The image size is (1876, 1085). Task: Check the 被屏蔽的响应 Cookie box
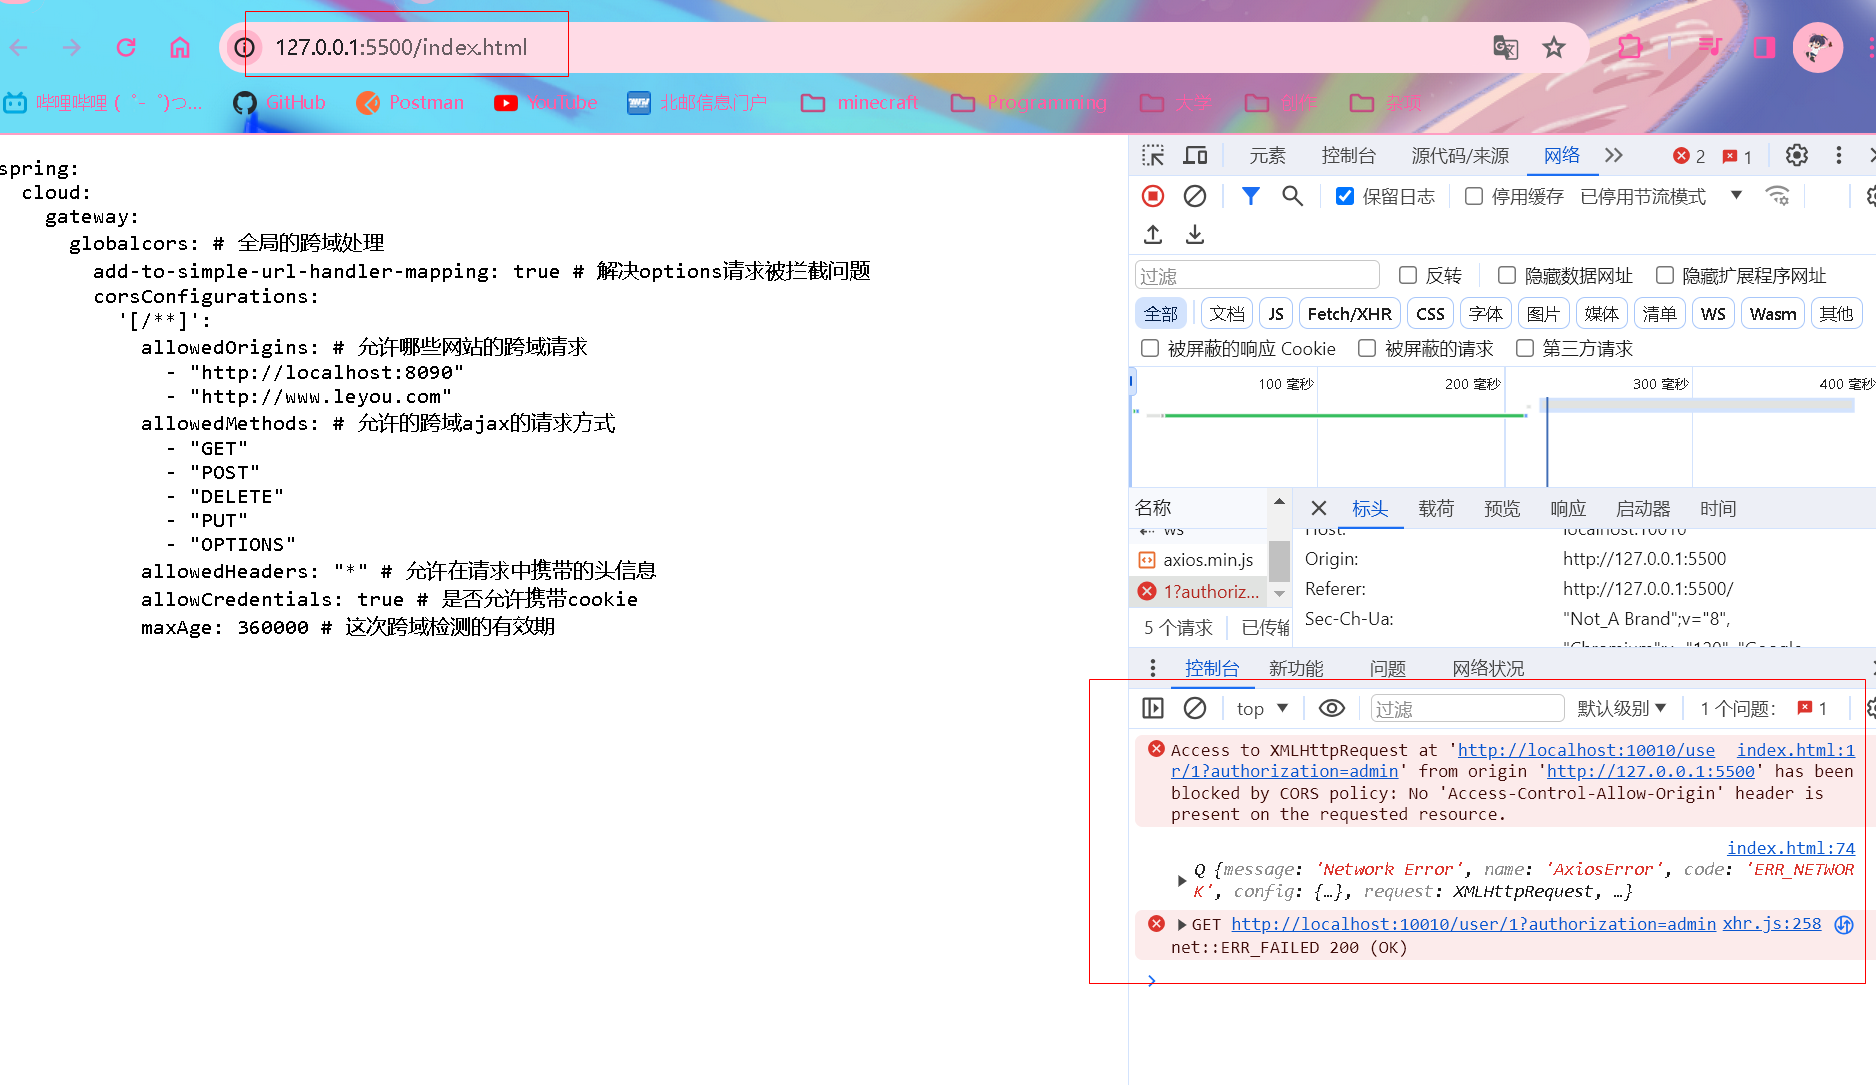(x=1150, y=348)
